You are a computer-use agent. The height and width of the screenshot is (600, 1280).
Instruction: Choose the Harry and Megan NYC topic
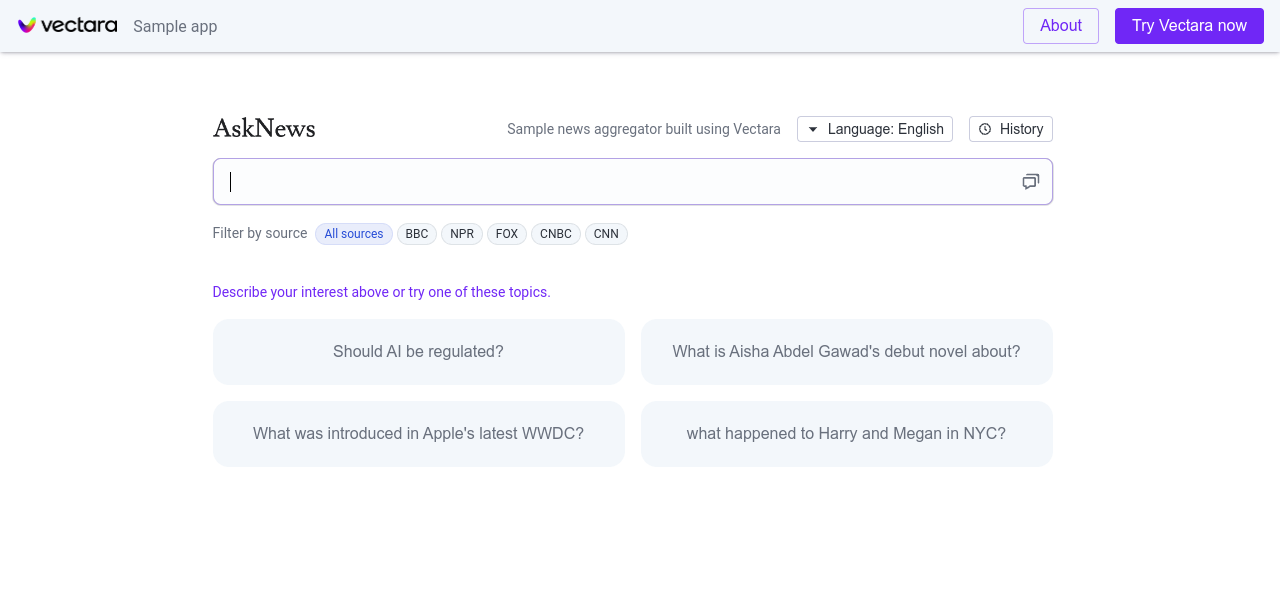click(x=846, y=434)
